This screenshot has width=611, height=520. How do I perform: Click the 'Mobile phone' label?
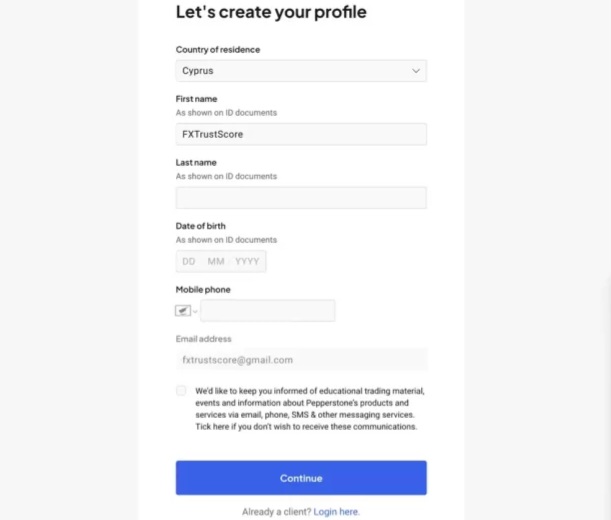pyautogui.click(x=203, y=290)
